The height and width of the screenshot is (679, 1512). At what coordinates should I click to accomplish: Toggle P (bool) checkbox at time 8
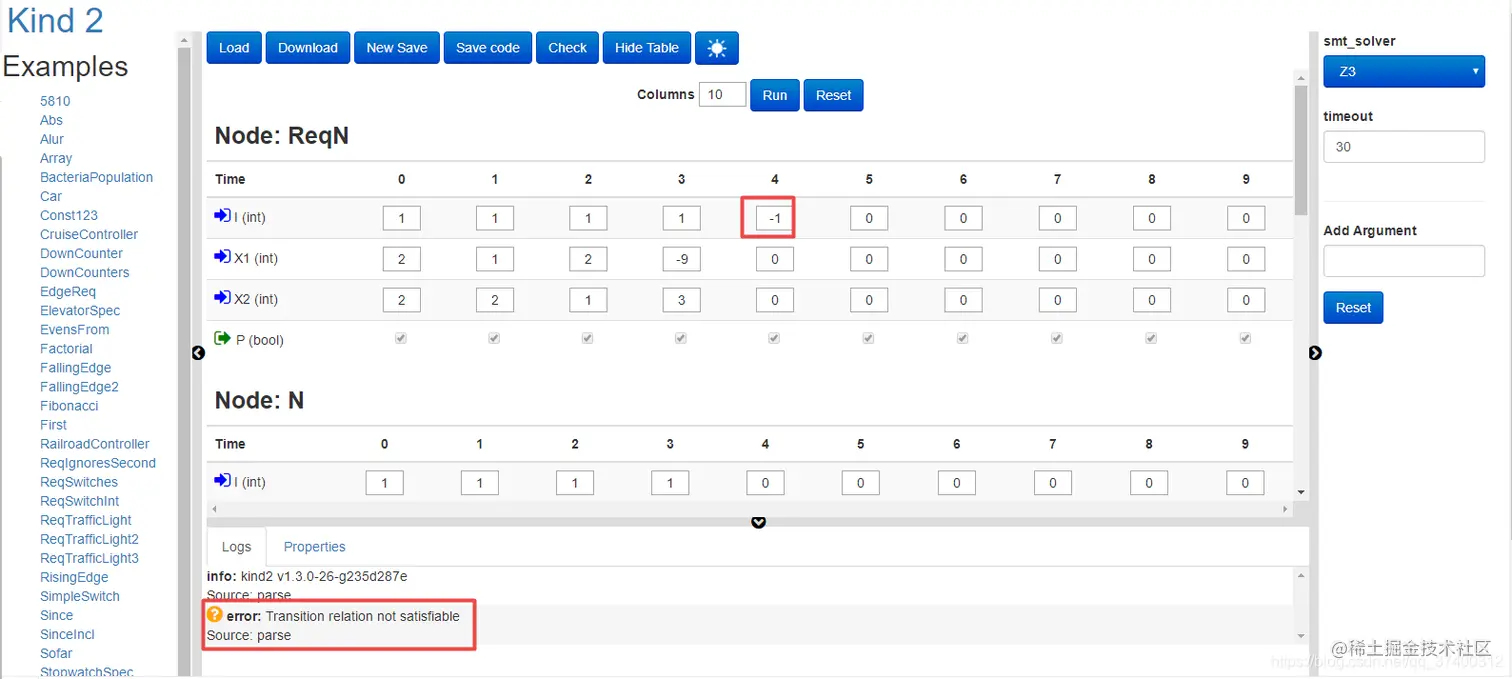click(1151, 339)
